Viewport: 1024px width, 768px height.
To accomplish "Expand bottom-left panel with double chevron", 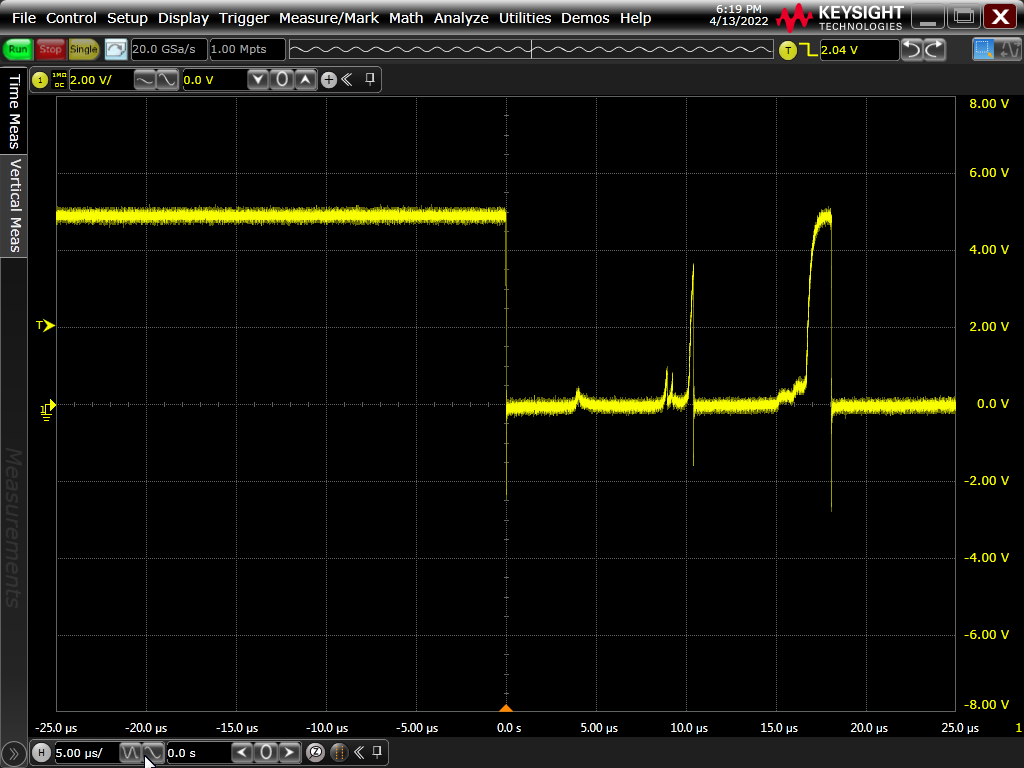I will pos(14,752).
